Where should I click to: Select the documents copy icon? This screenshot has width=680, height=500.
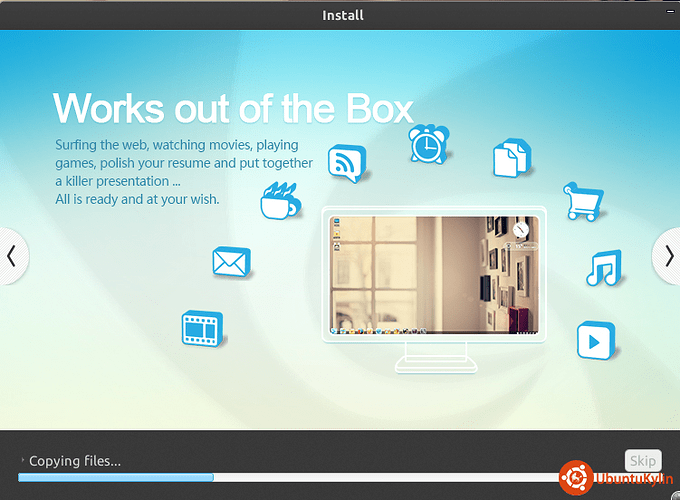pyautogui.click(x=511, y=159)
